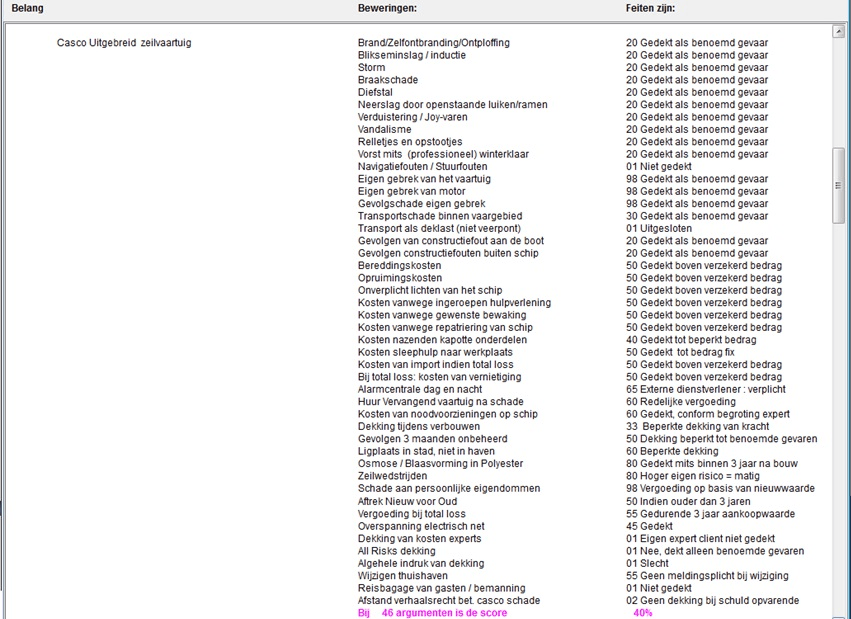Click 'Afstand verhaalsrecht bet. casco schade'

click(x=449, y=601)
